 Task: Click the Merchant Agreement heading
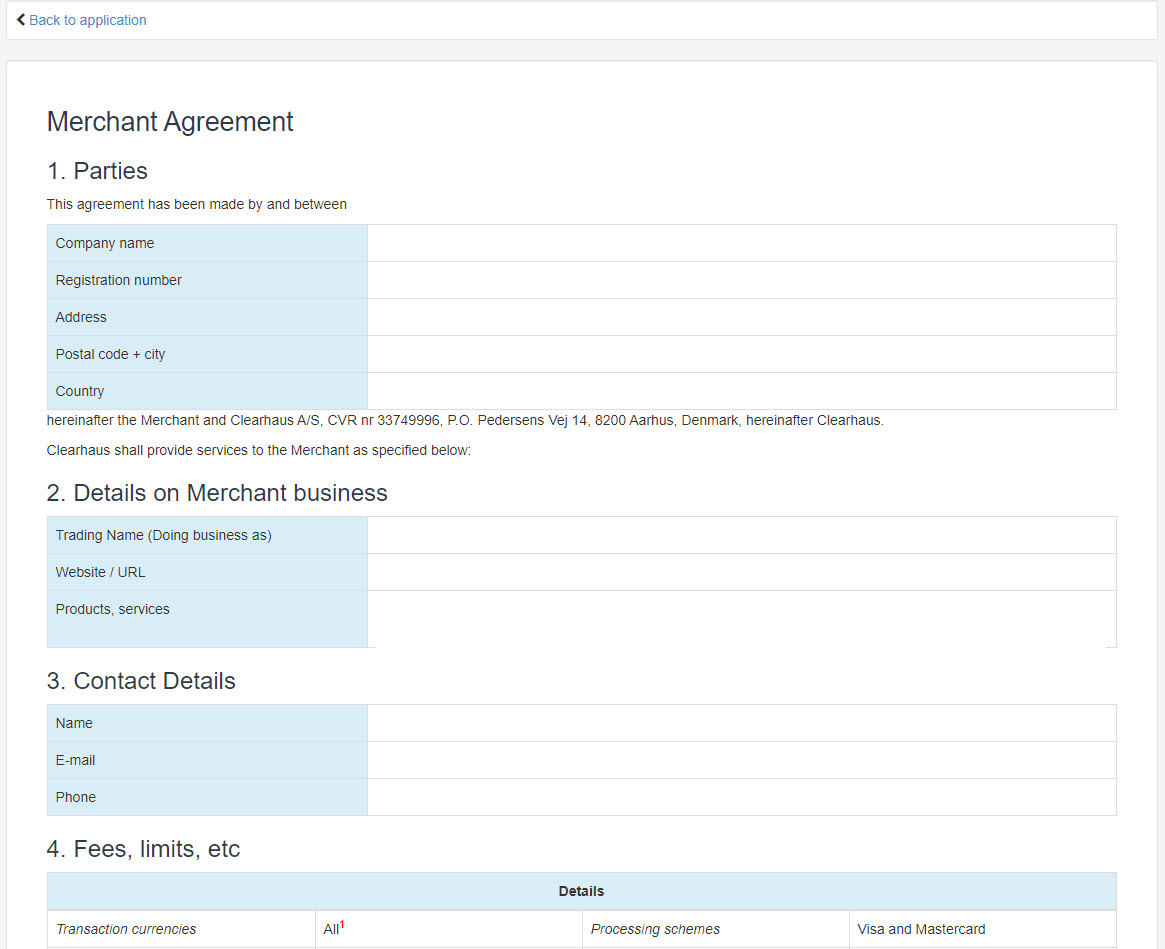pos(170,122)
